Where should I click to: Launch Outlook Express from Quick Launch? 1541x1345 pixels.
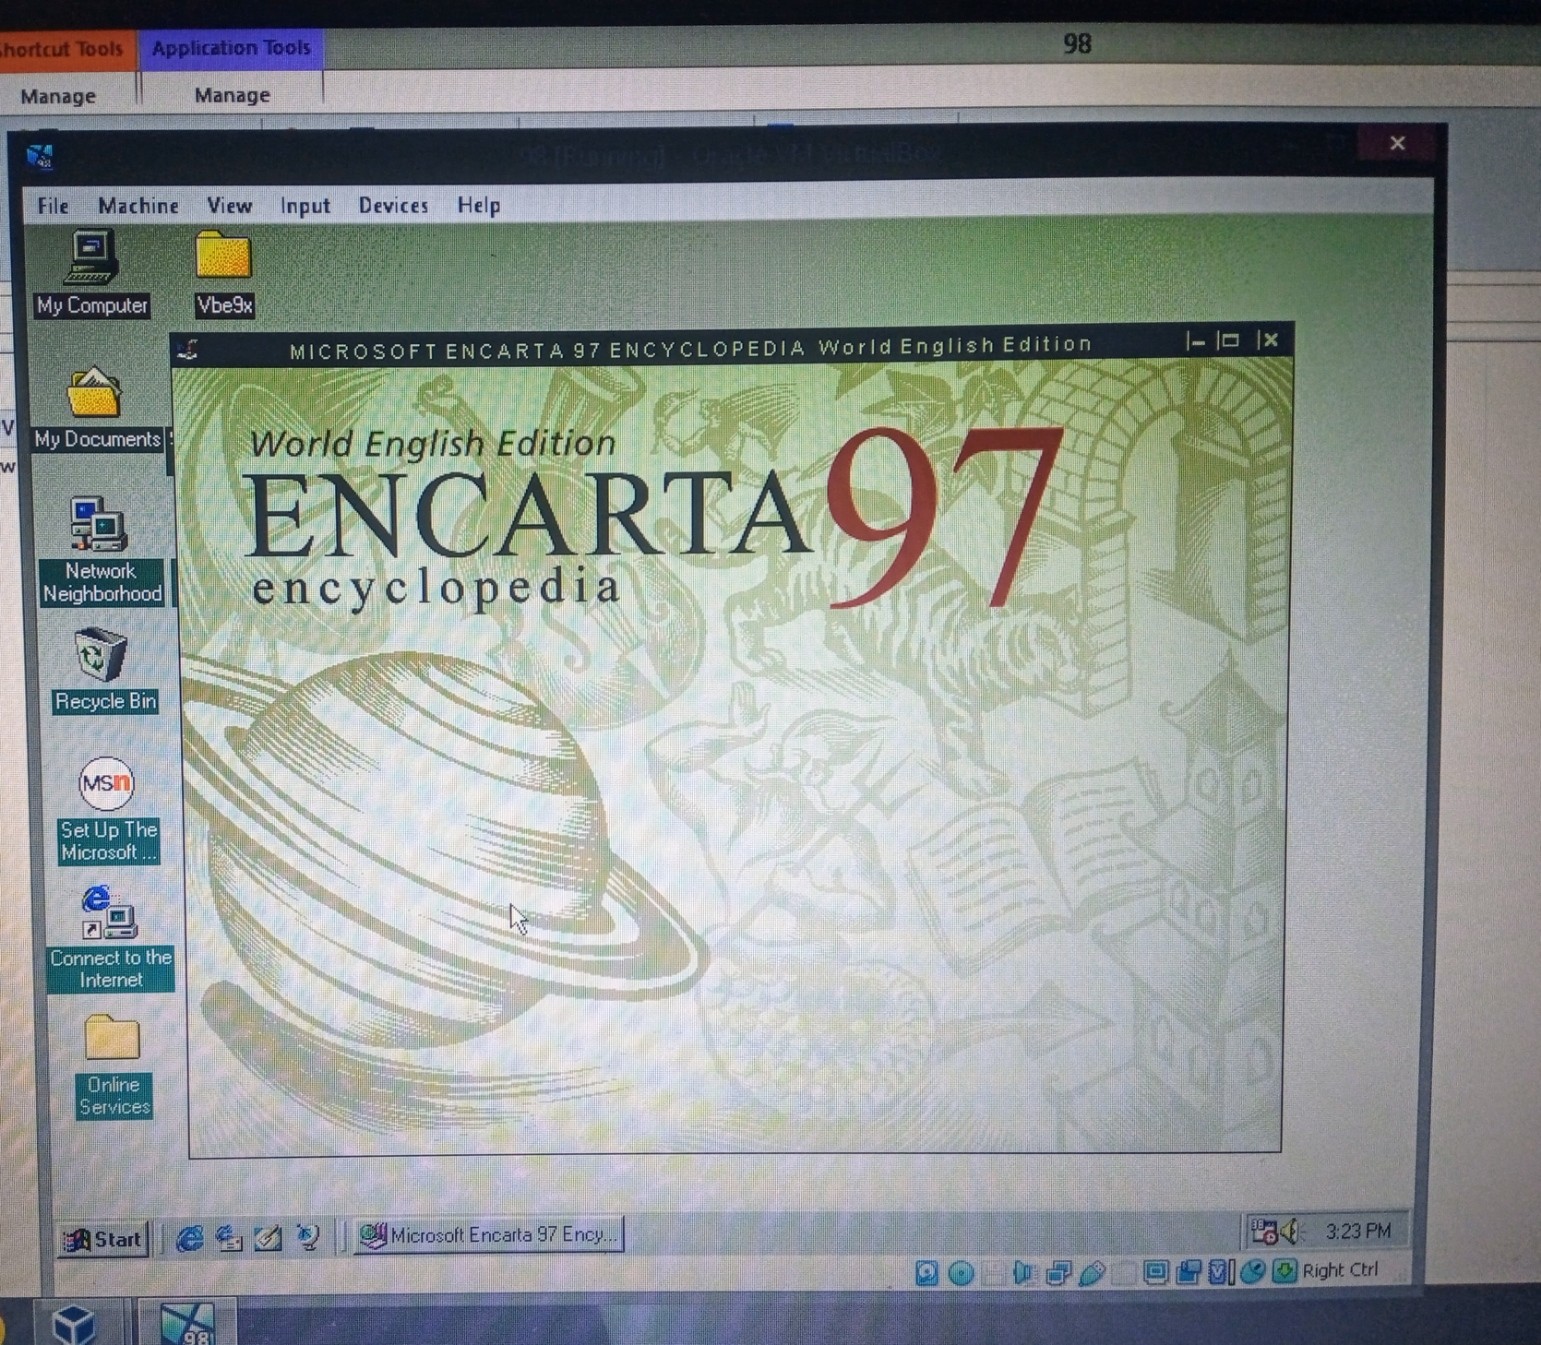(x=229, y=1238)
